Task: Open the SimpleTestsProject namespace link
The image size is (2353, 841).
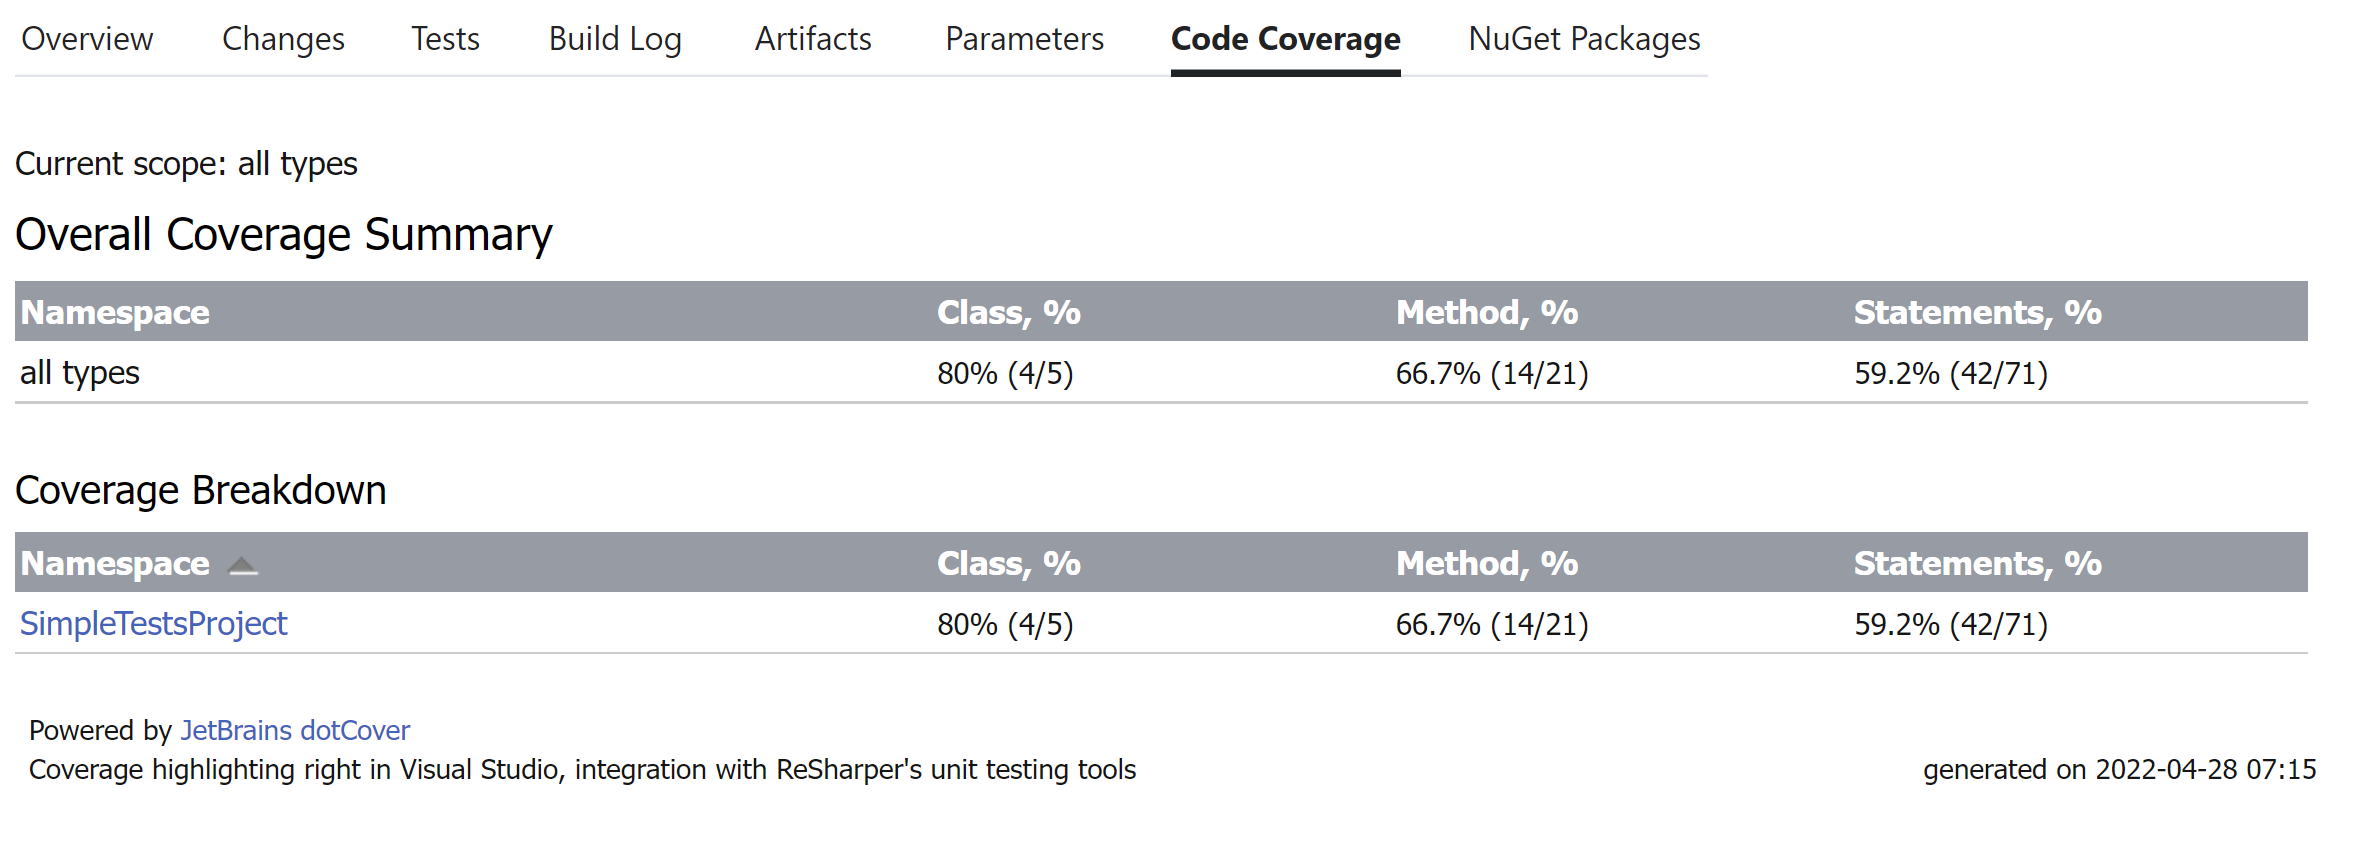Action: pos(153,623)
